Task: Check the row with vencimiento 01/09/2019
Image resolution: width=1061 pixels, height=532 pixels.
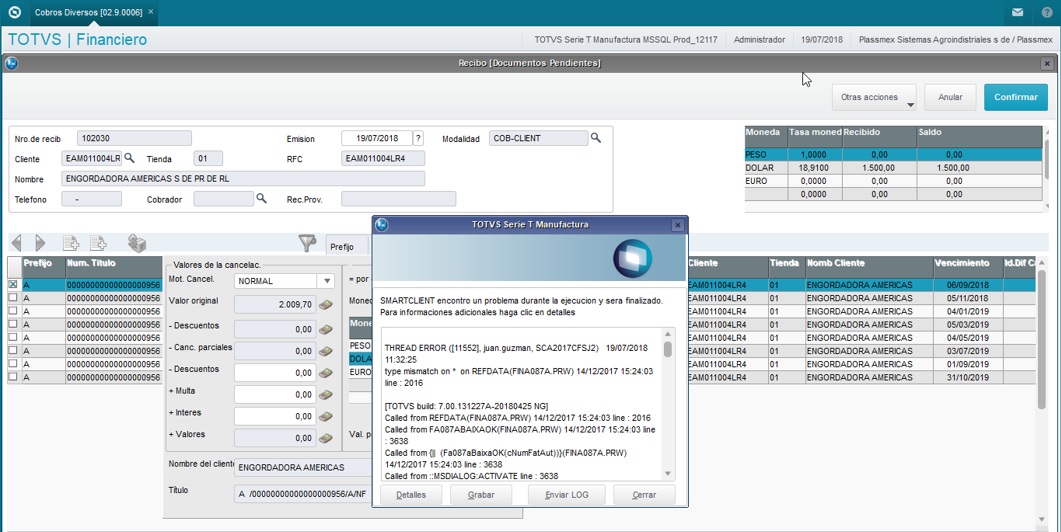Action: coord(13,364)
